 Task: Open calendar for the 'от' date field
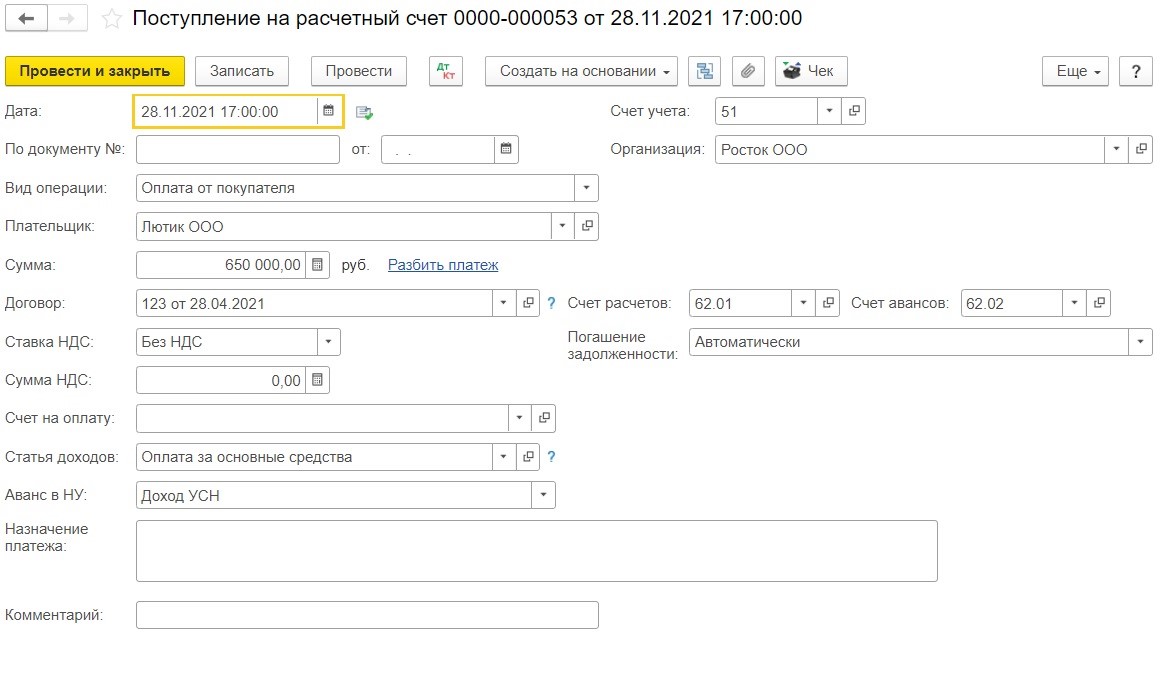click(x=506, y=149)
